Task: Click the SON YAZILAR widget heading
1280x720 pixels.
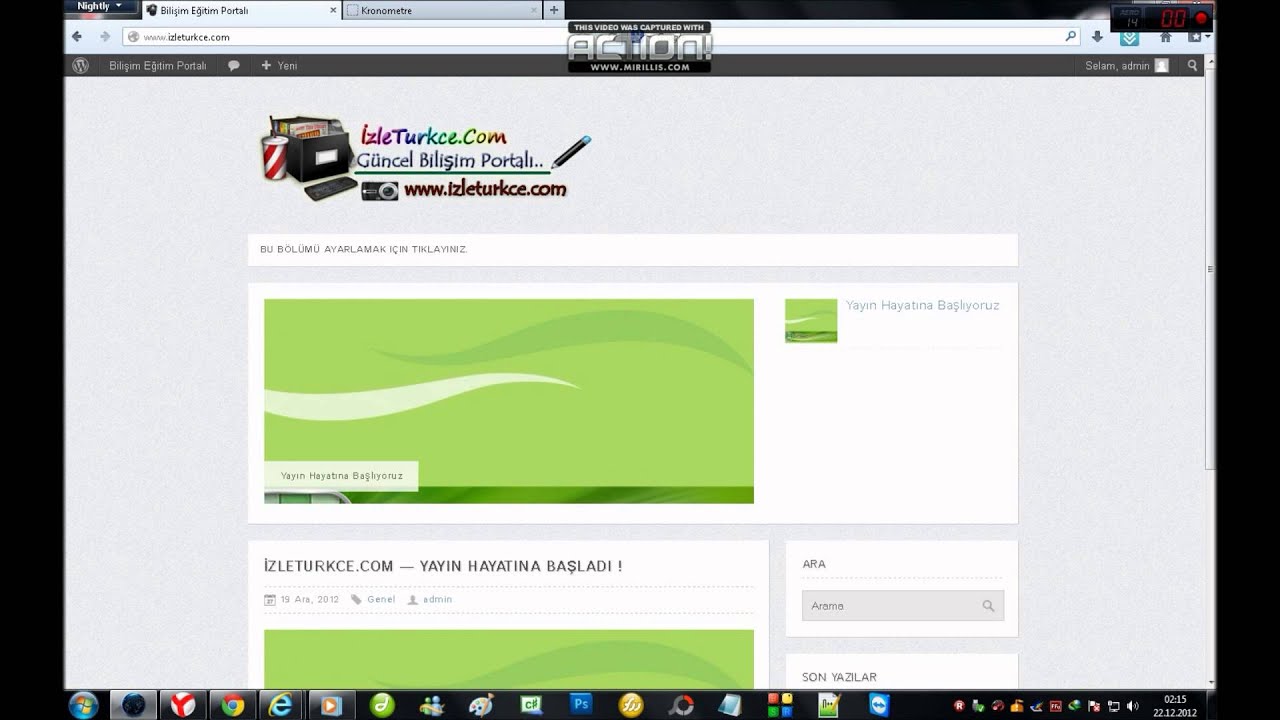Action: click(839, 677)
